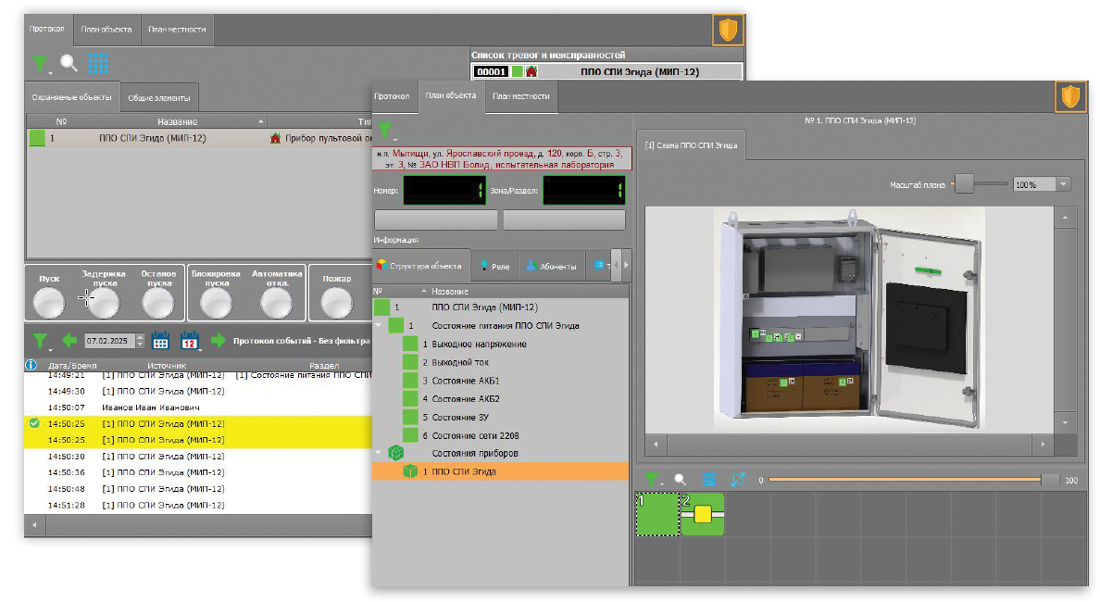Open the green filter dropdown above event protocol

(x=40, y=341)
